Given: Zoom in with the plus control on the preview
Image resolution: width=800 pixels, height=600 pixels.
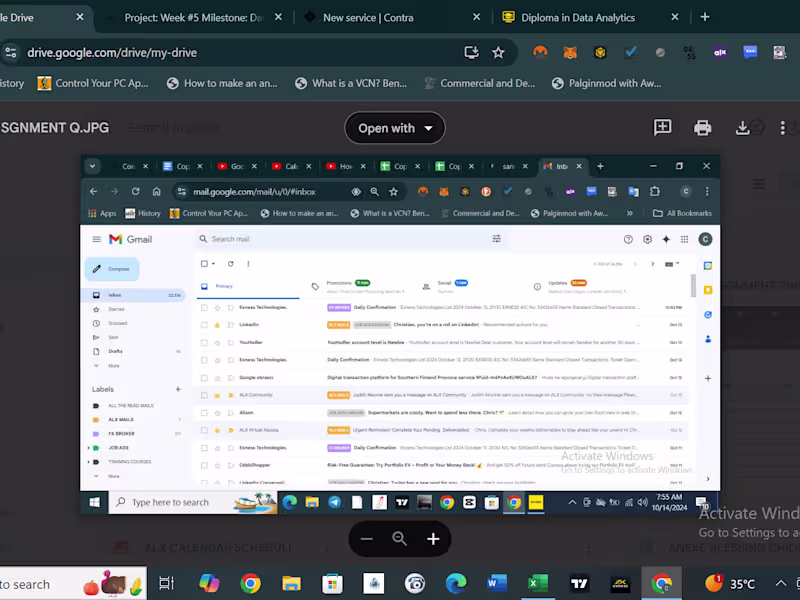Looking at the screenshot, I should pos(433,539).
